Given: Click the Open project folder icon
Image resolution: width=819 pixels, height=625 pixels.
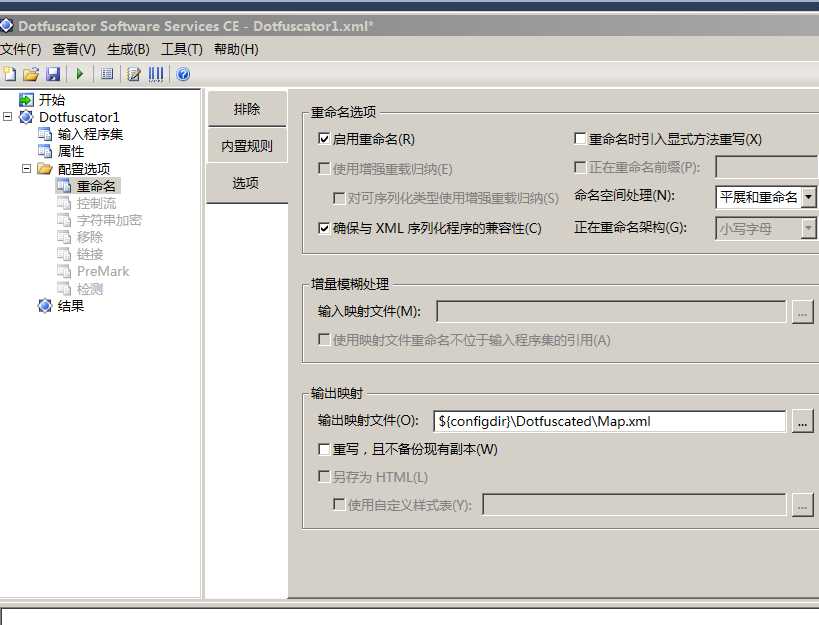Looking at the screenshot, I should coord(31,74).
